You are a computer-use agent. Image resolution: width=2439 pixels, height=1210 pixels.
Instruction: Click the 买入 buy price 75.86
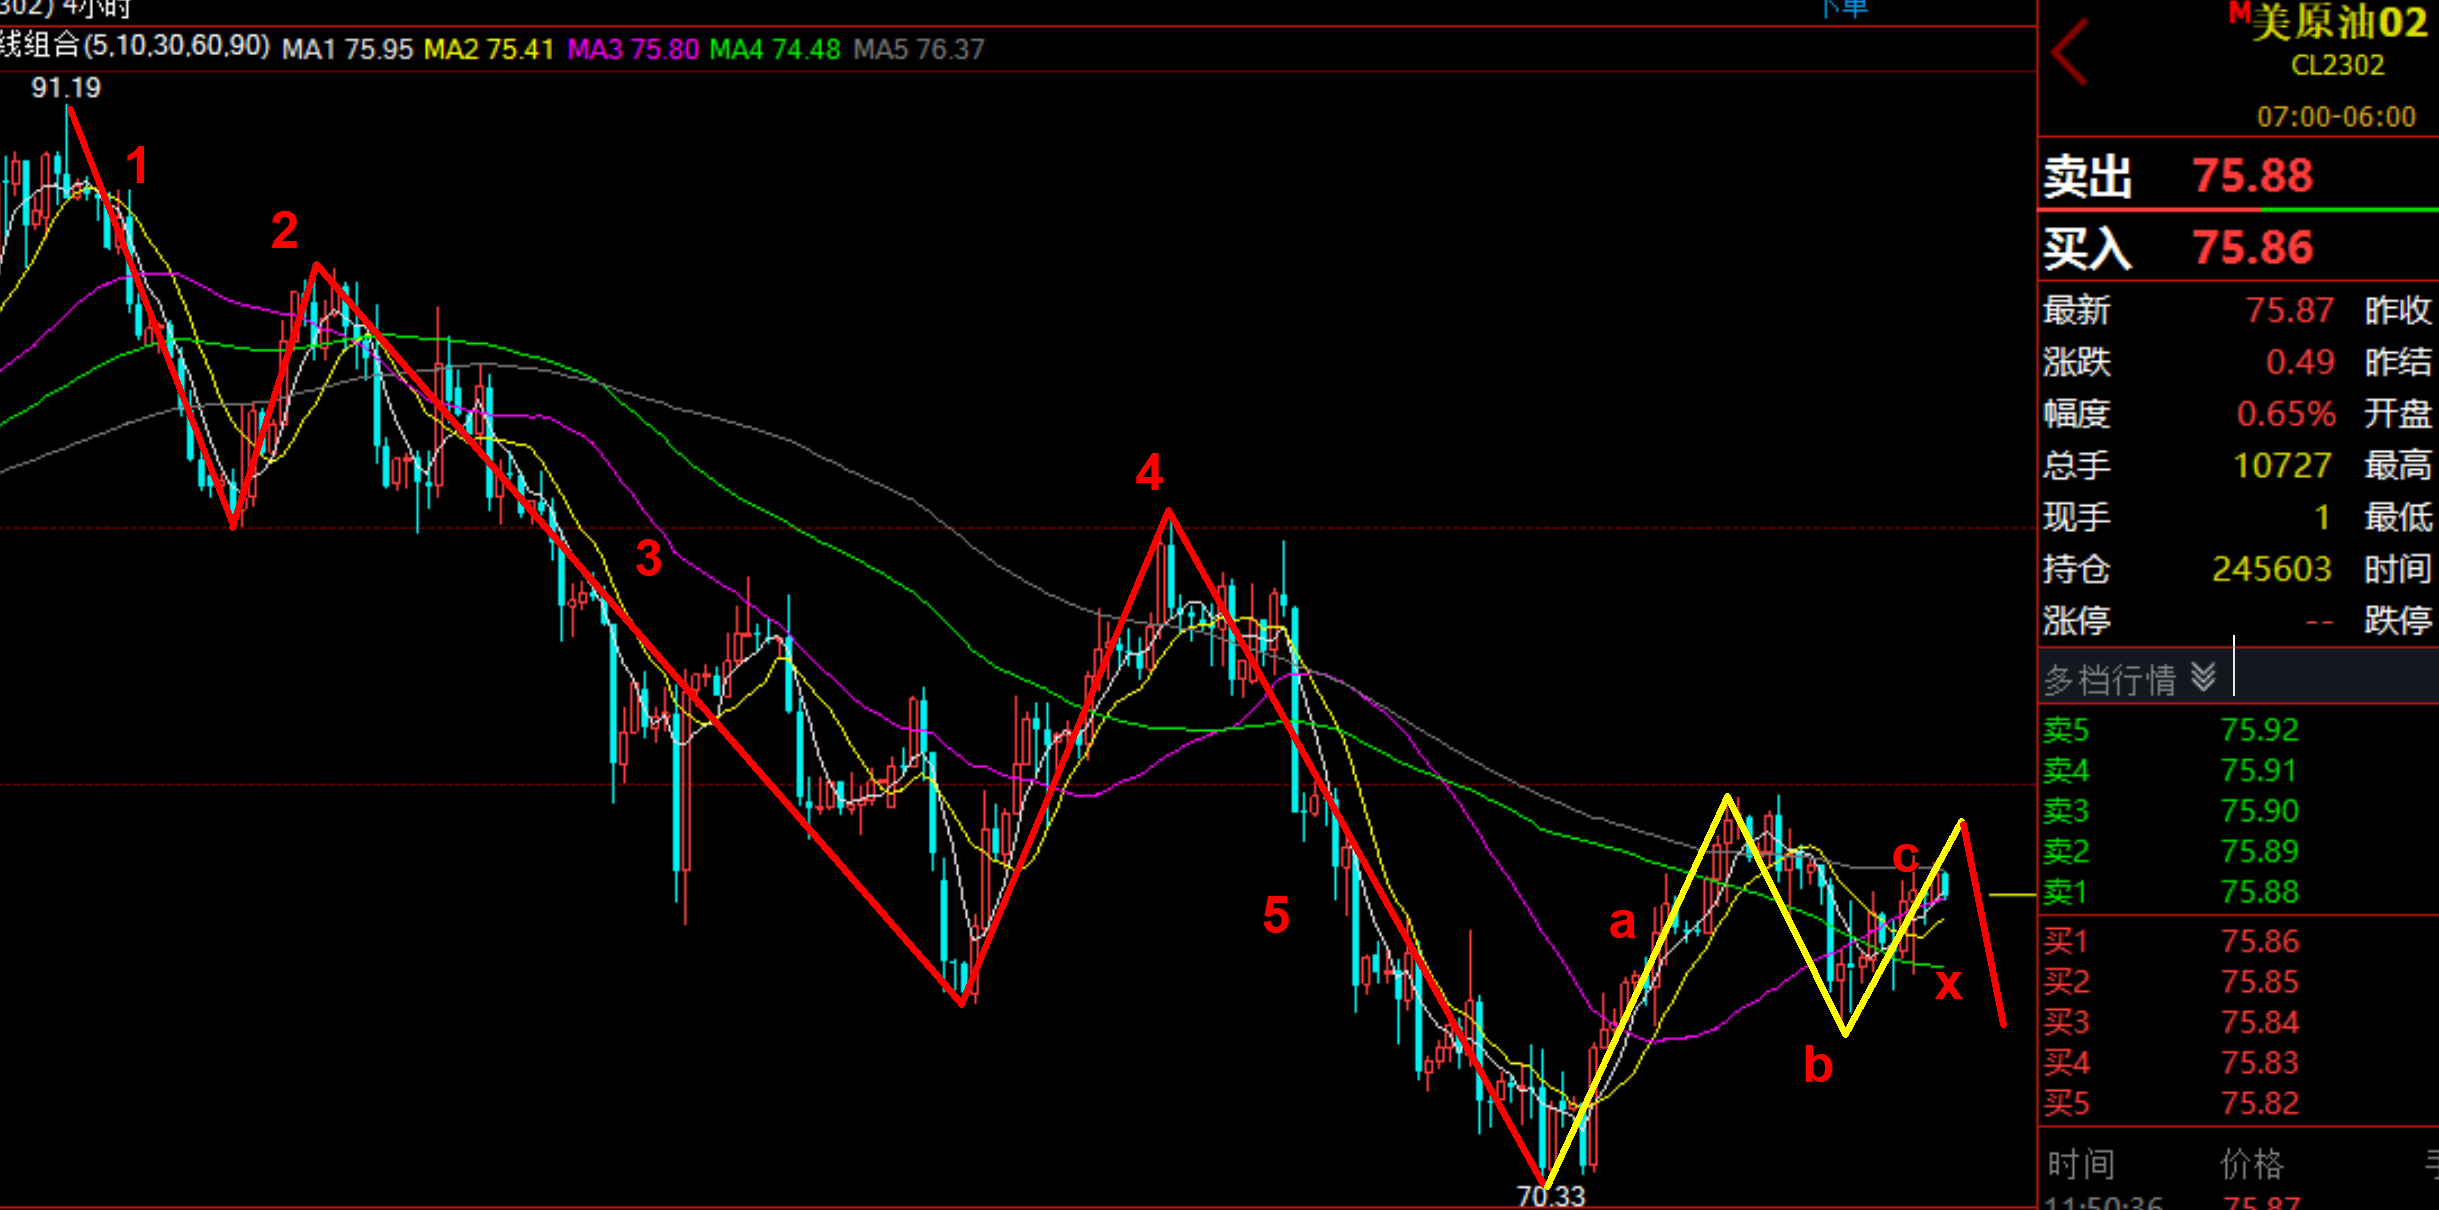click(x=2253, y=248)
